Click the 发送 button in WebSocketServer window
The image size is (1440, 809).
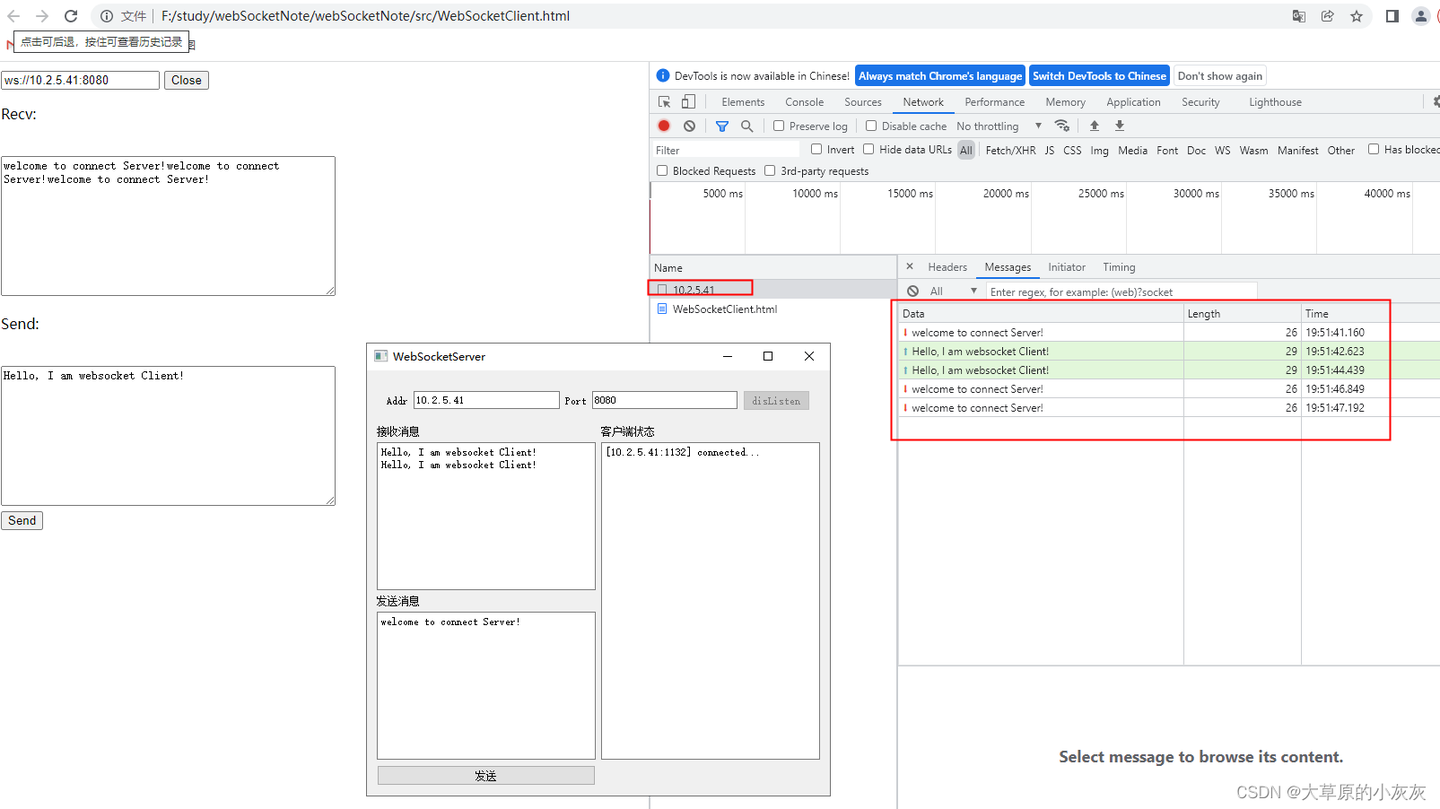486,775
